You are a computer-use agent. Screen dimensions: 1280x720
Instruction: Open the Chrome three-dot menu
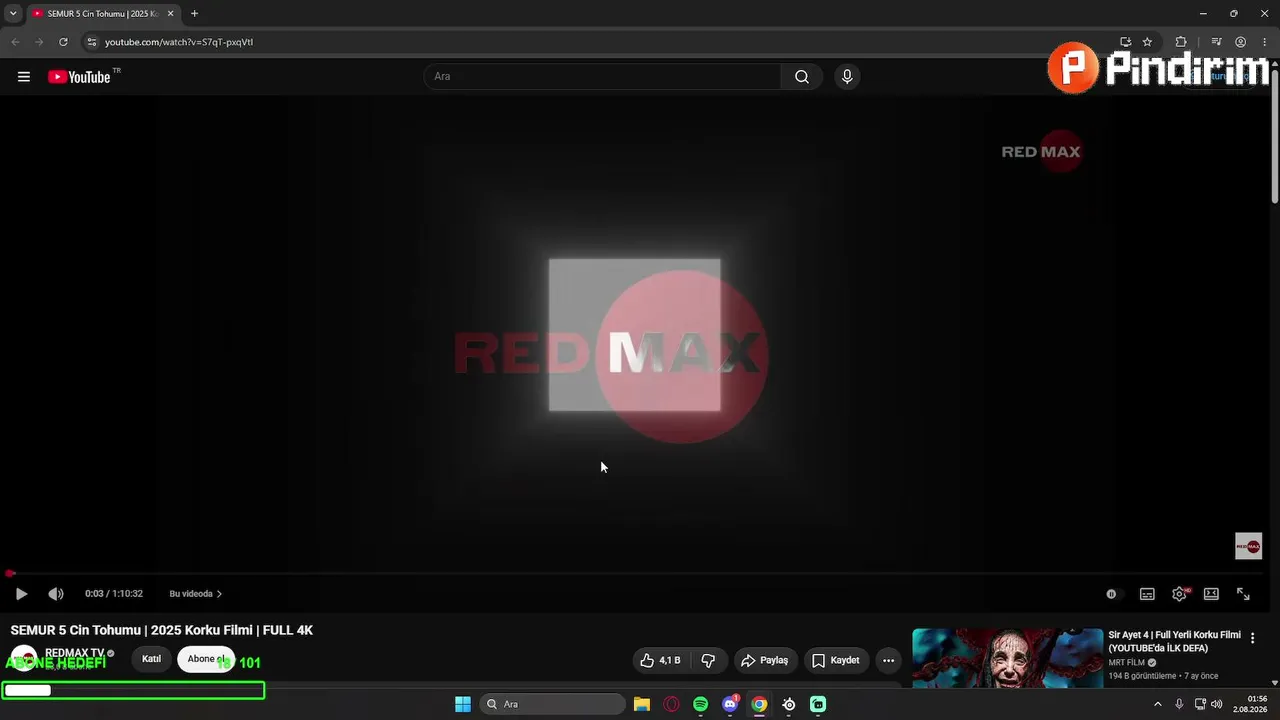tap(1264, 42)
